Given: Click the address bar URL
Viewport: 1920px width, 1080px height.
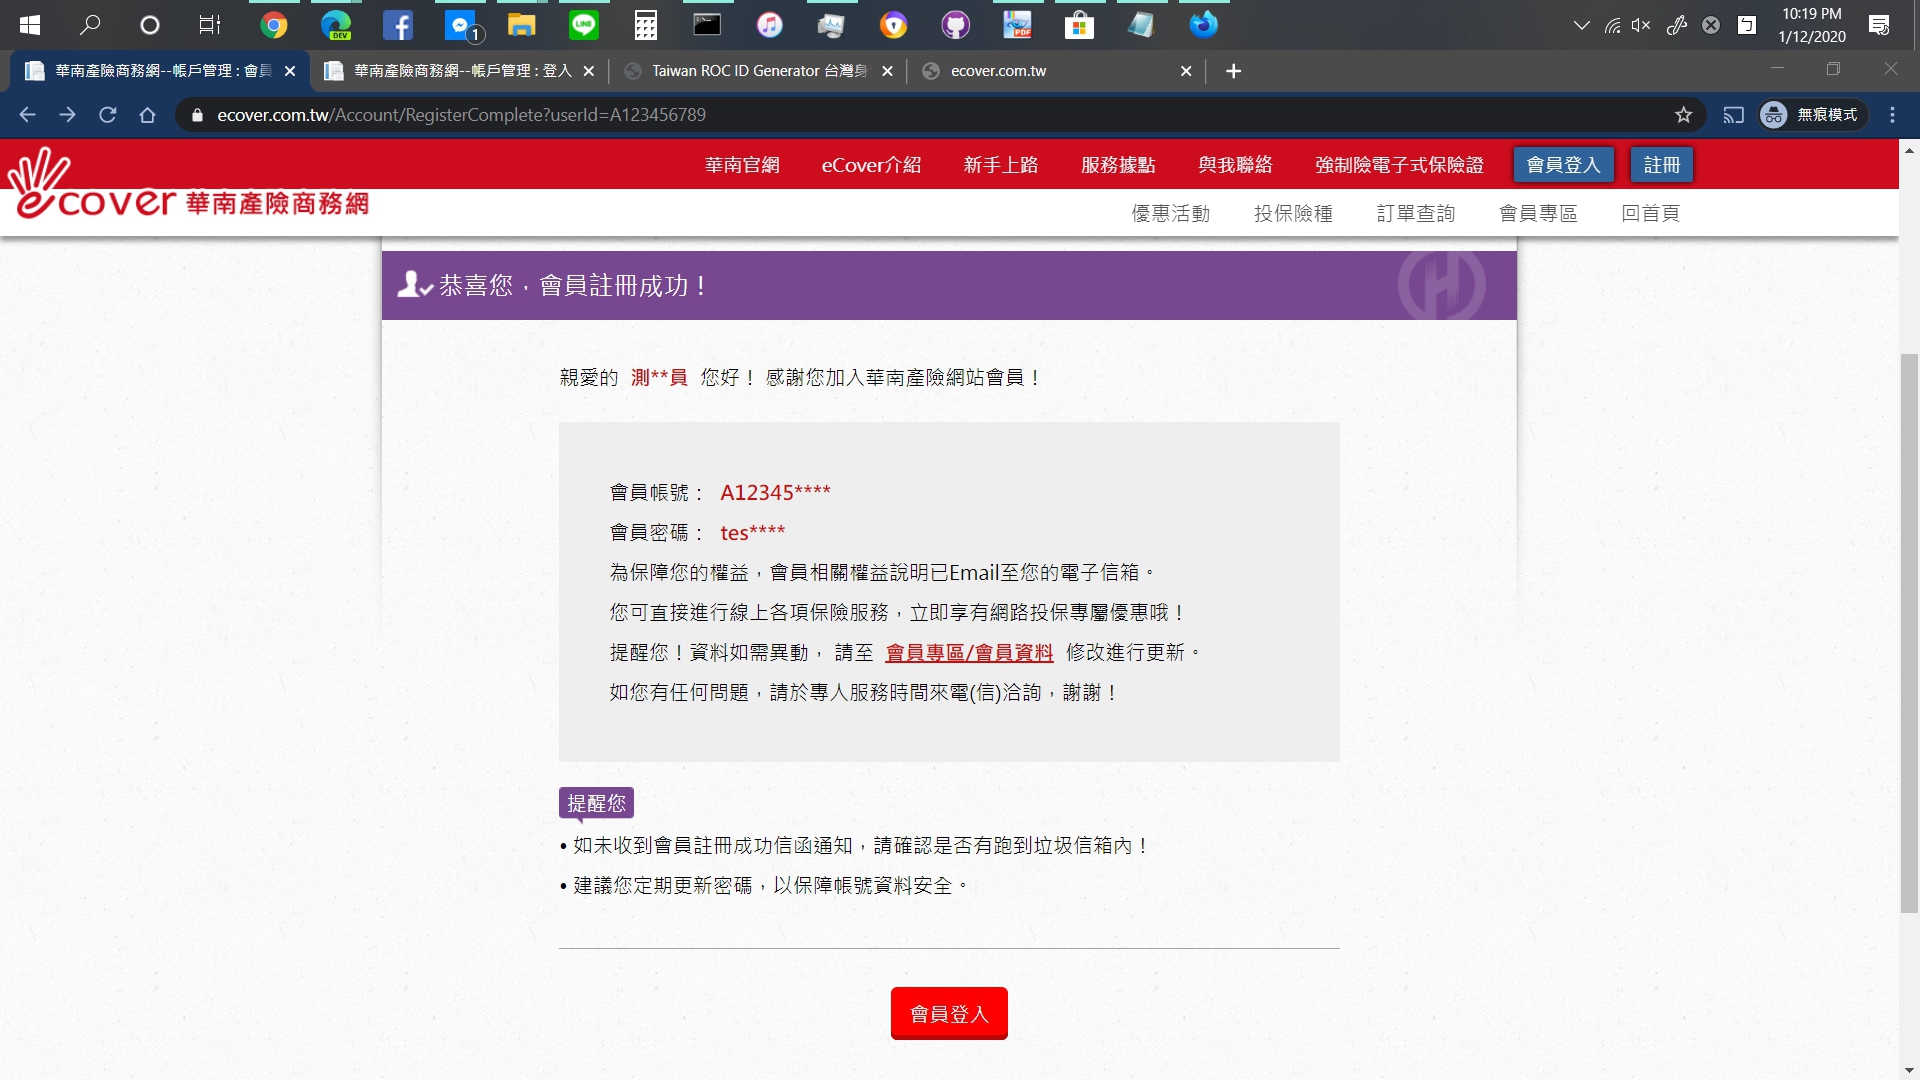Looking at the screenshot, I should point(461,115).
